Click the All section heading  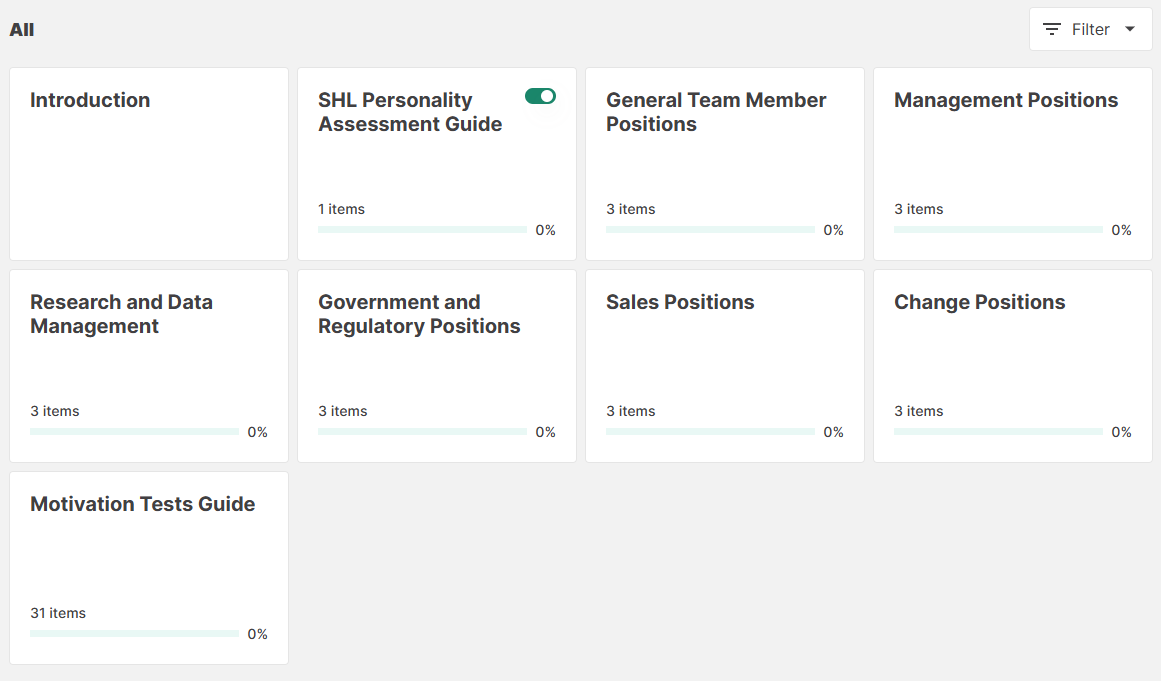pos(22,30)
